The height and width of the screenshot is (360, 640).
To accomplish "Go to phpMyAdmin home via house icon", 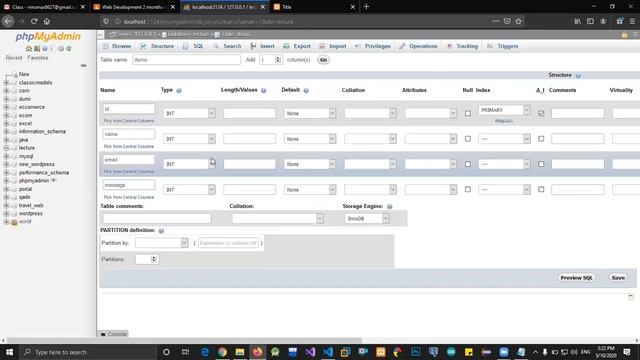I will [x=29, y=49].
